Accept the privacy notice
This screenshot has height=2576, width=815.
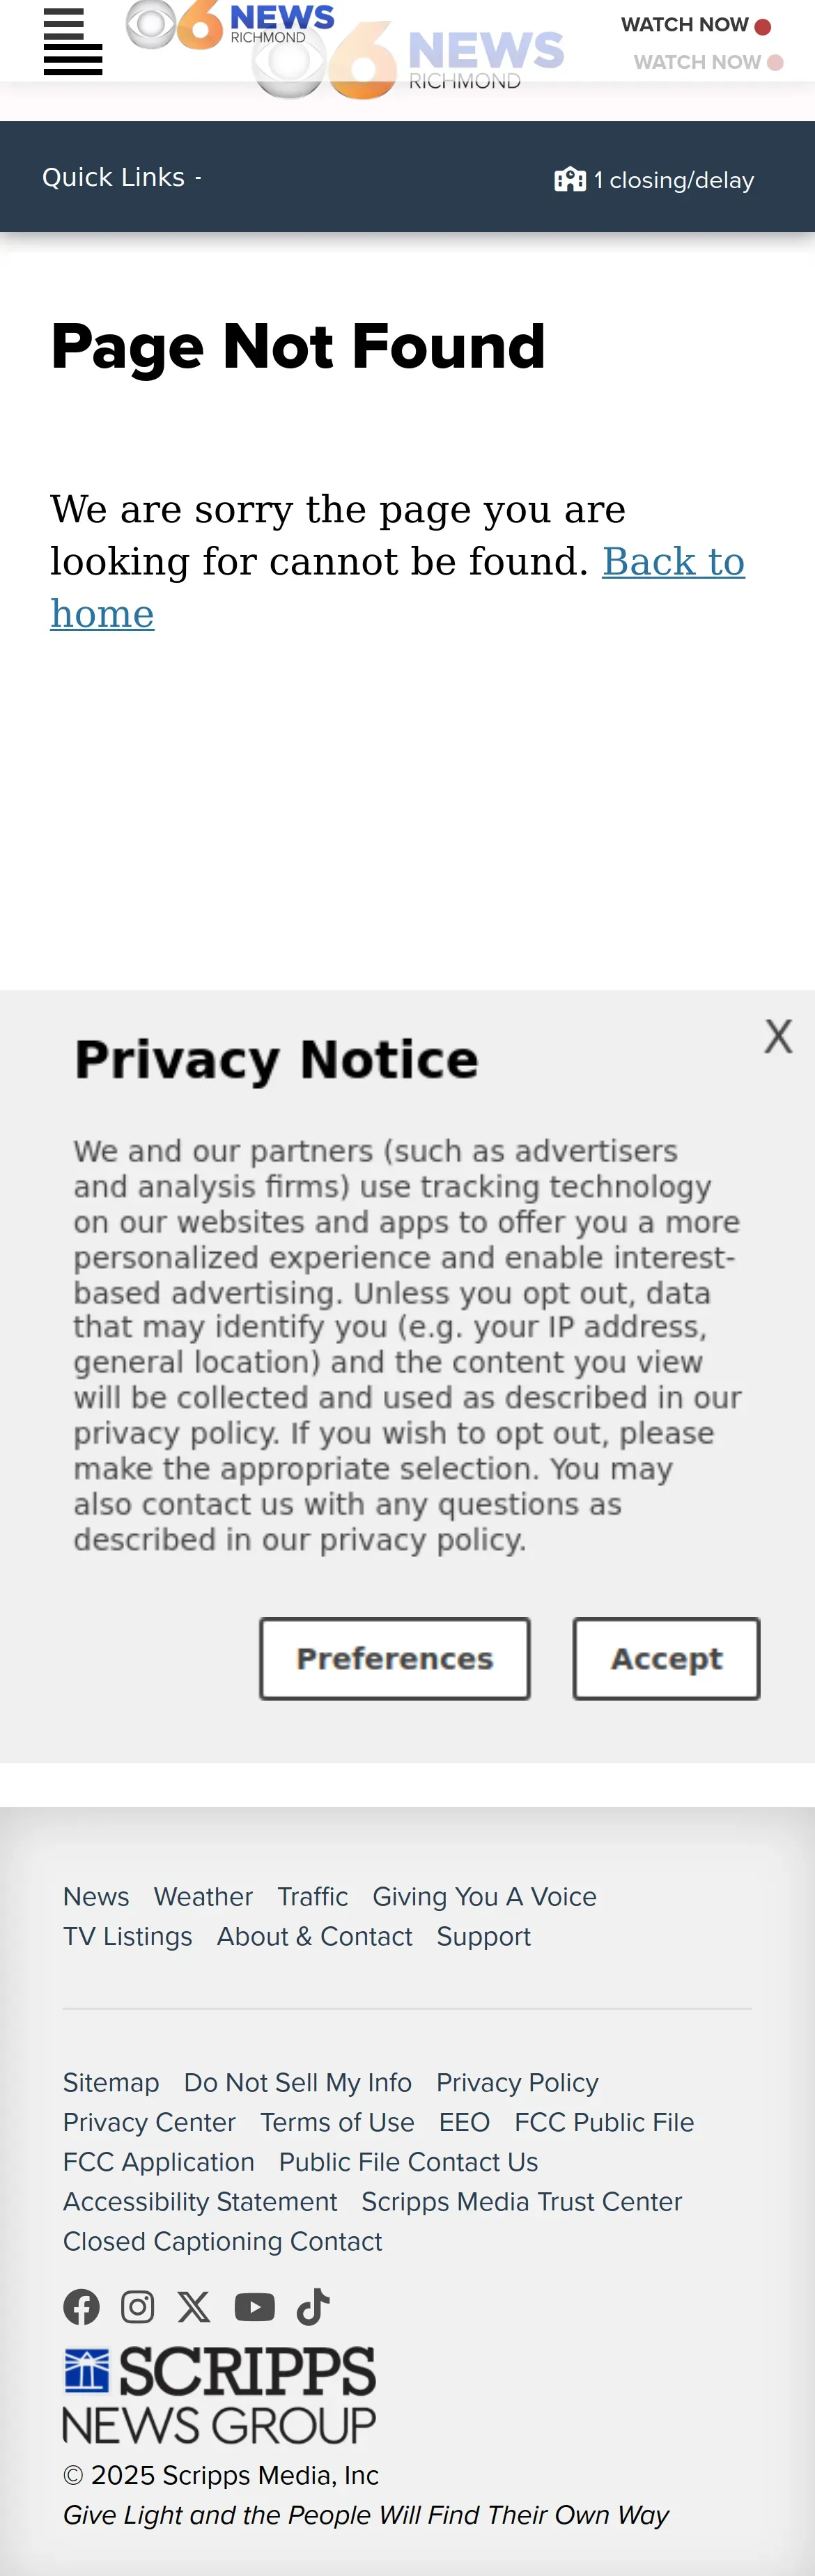pos(666,1658)
